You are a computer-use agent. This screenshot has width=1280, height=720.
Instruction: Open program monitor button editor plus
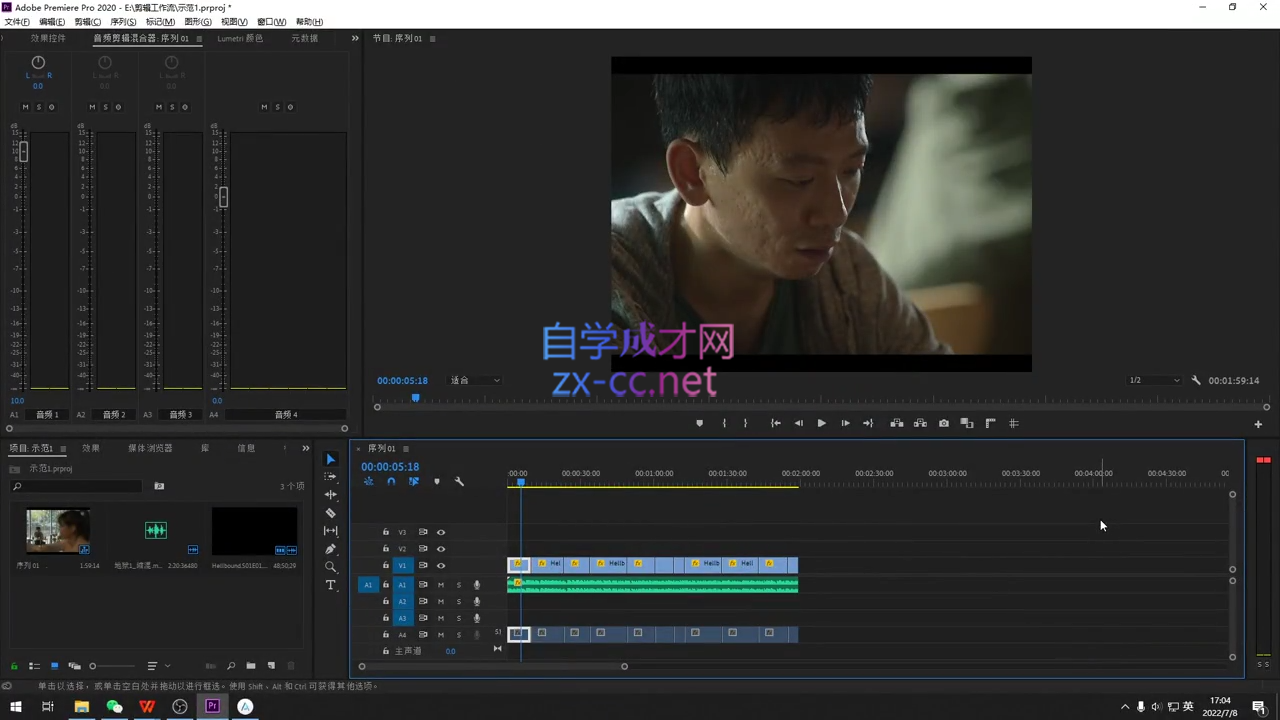pos(1258,424)
